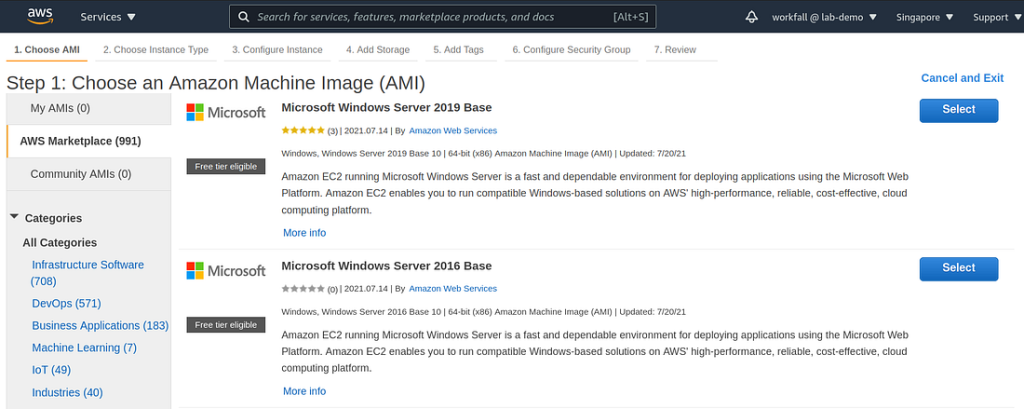Image resolution: width=1024 pixels, height=409 pixels.
Task: Open More info for Windows Server 2019
Action: pyautogui.click(x=304, y=233)
